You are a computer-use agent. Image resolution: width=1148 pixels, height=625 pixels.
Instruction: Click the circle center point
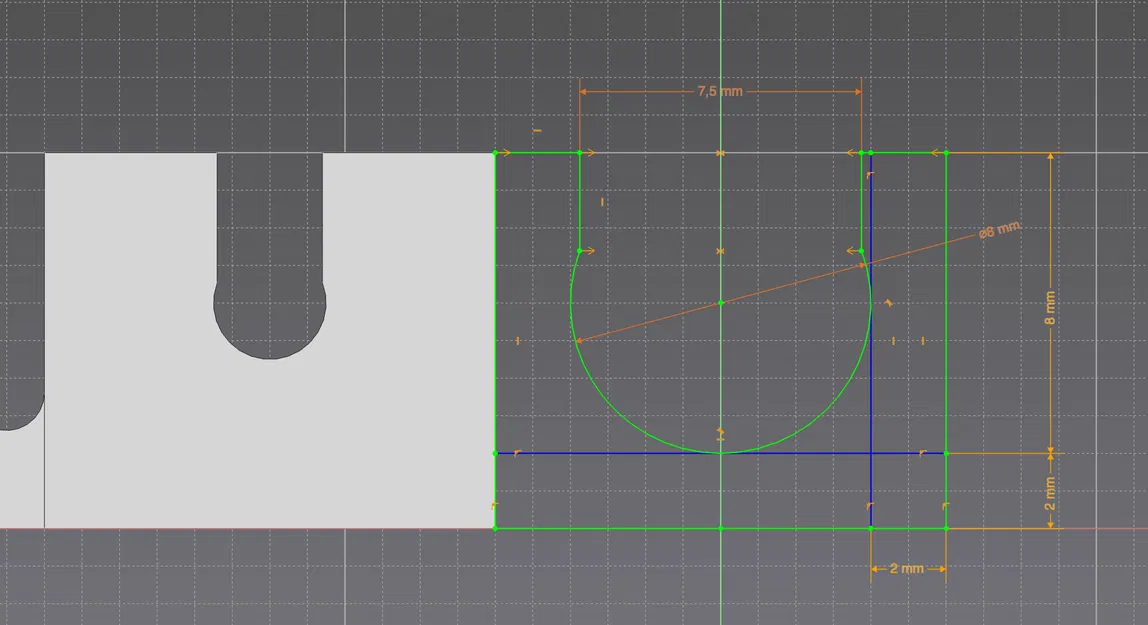click(720, 302)
